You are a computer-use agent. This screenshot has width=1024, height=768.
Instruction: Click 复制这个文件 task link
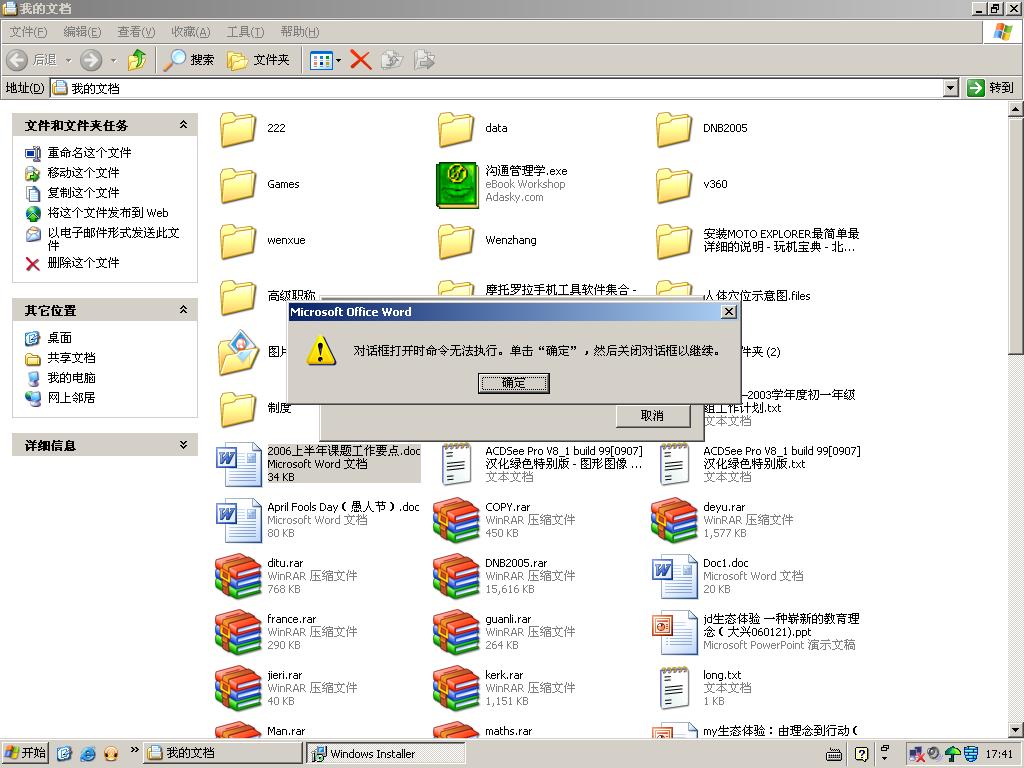(84, 193)
